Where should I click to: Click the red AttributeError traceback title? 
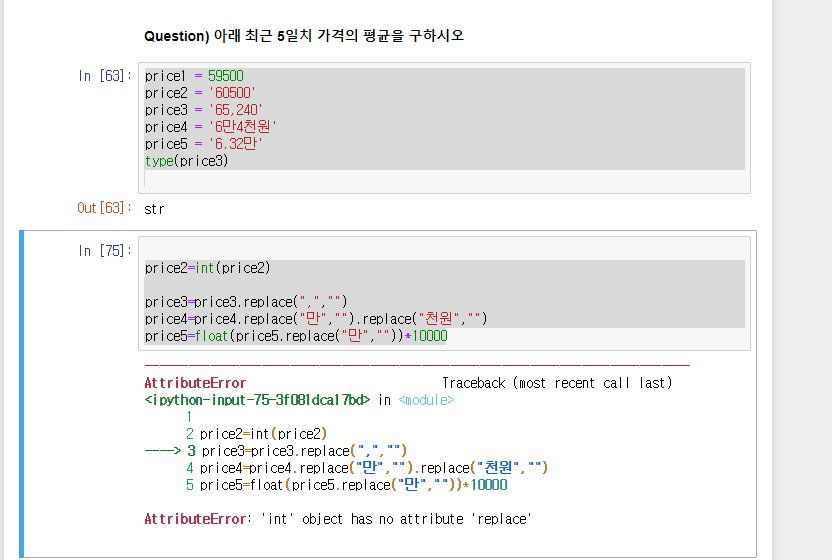[195, 383]
